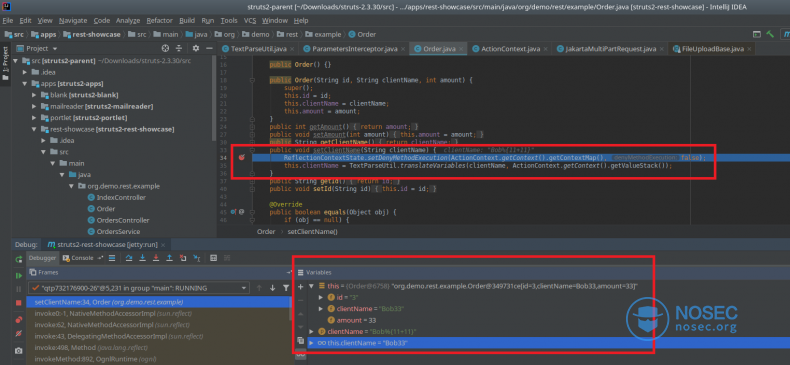Open the thread selector dropdown showing RUNNING
Viewport: 790px width, 365px height.
(x=139, y=288)
